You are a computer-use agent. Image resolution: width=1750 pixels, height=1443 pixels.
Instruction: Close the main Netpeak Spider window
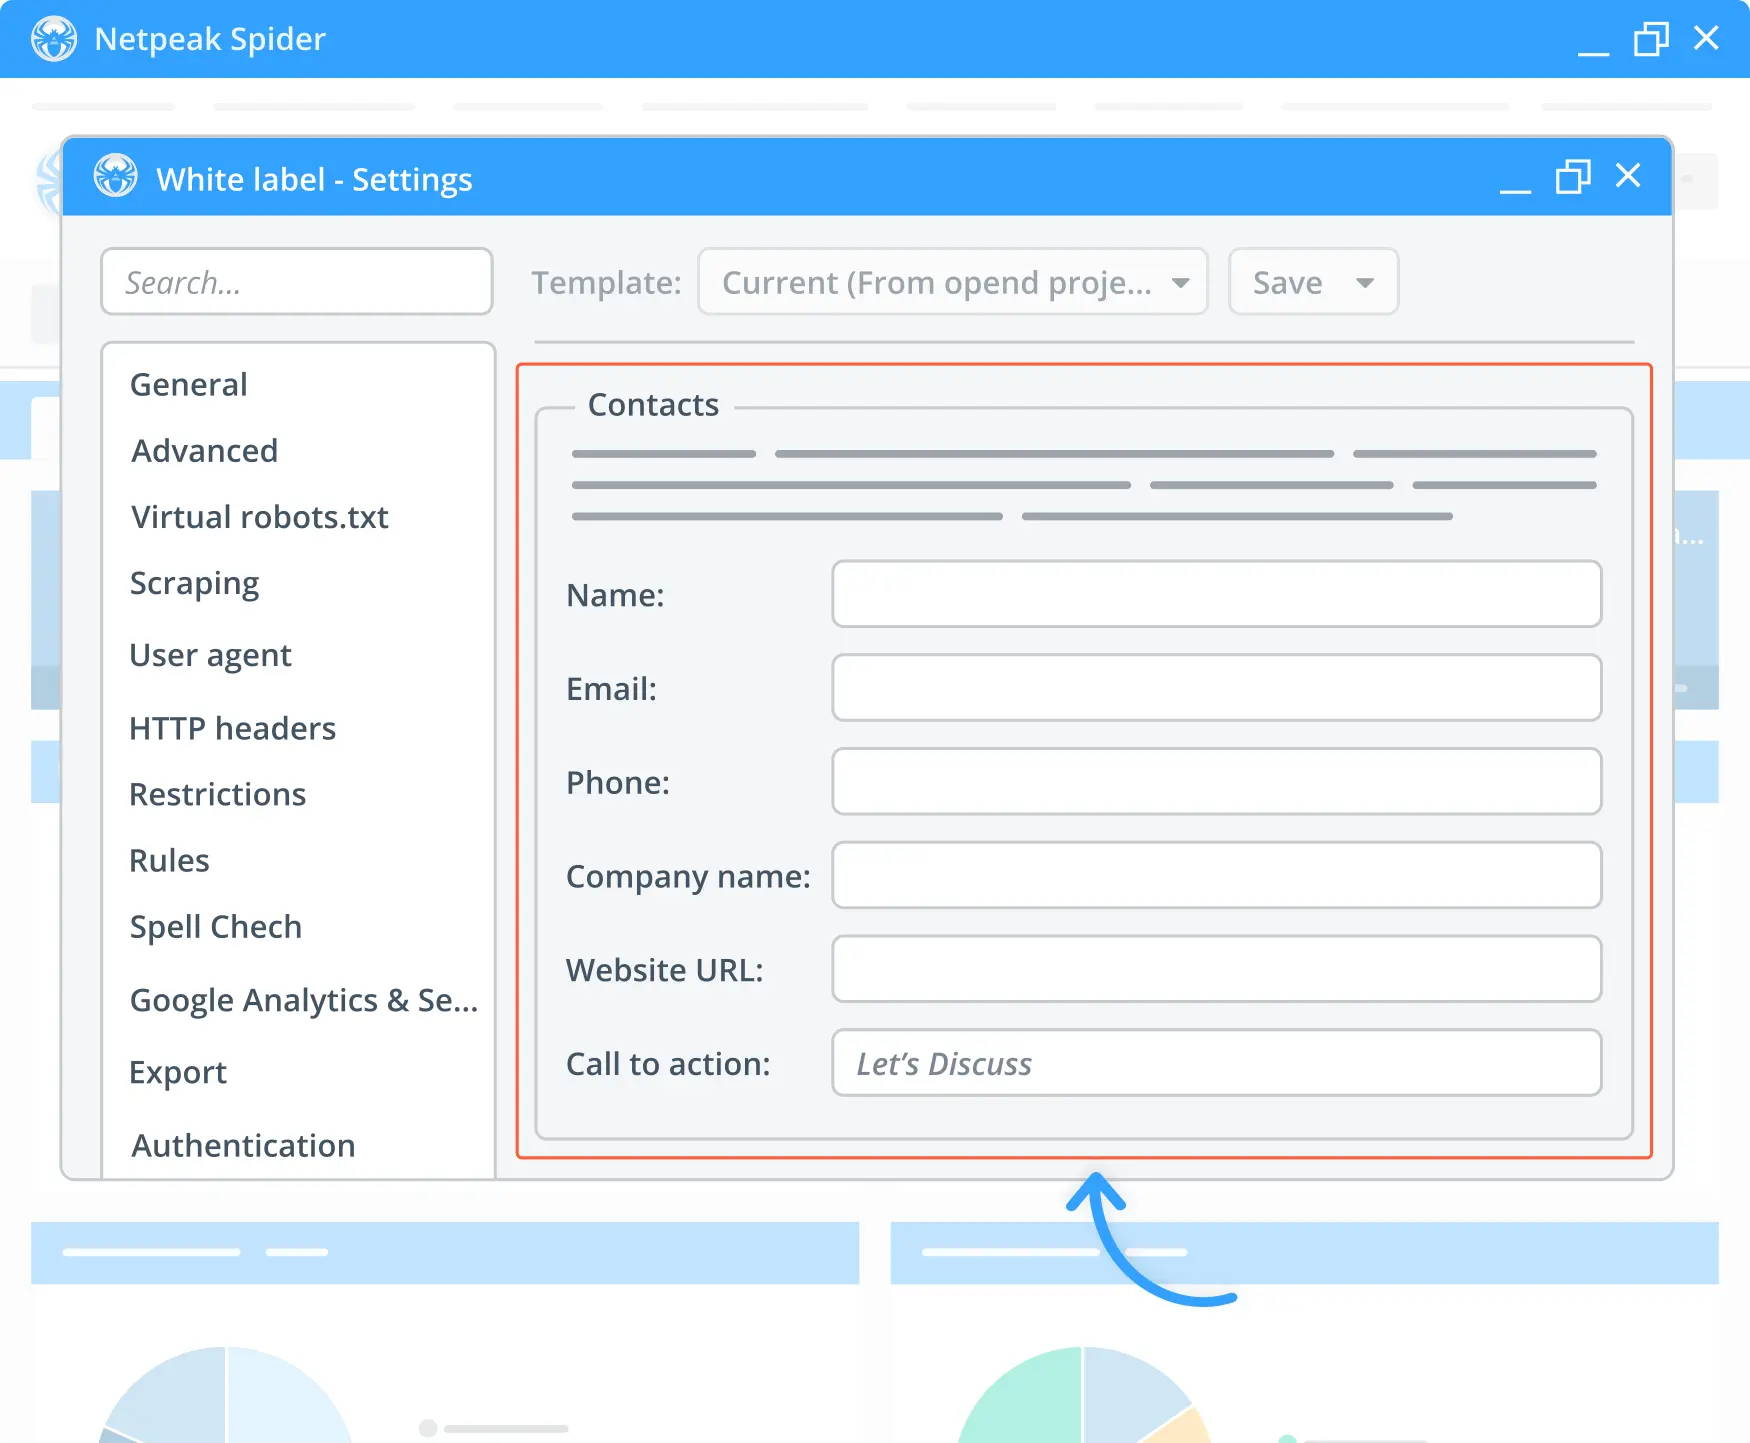point(1706,38)
